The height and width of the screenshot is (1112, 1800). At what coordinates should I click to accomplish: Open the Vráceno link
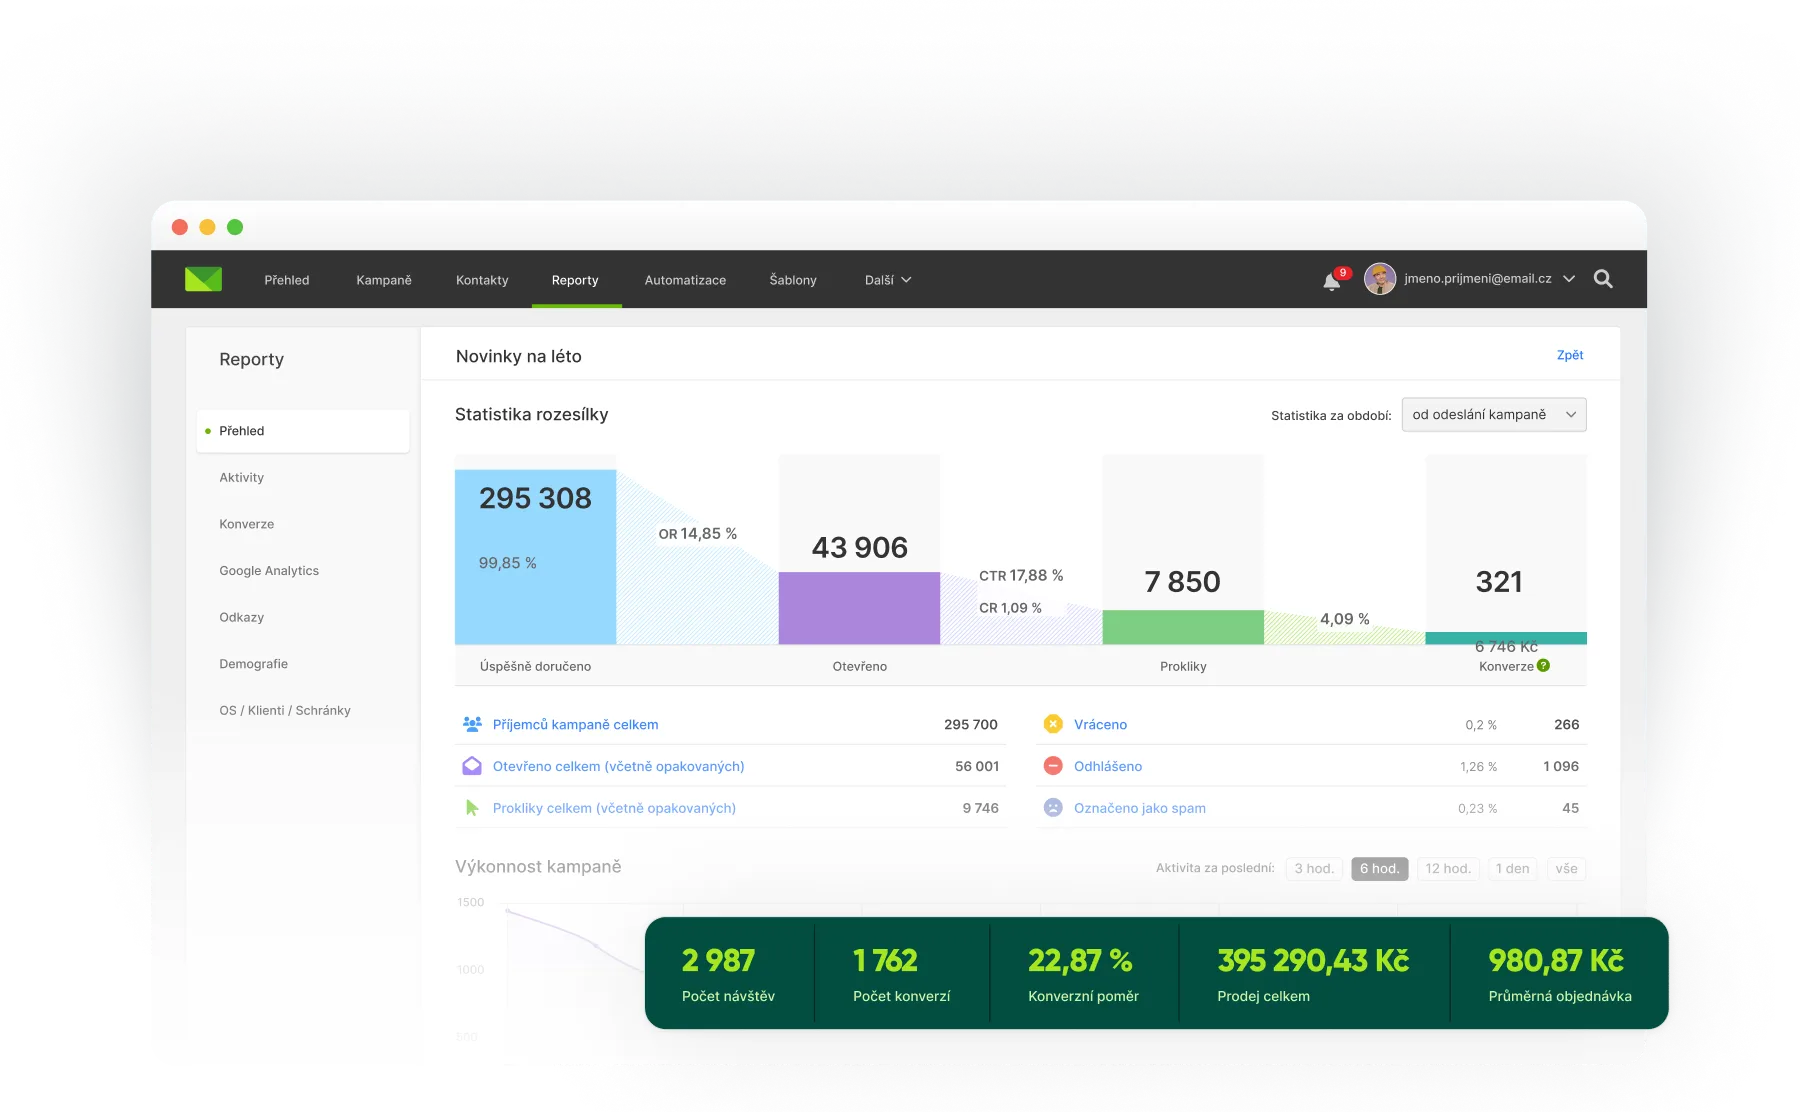(x=1100, y=724)
